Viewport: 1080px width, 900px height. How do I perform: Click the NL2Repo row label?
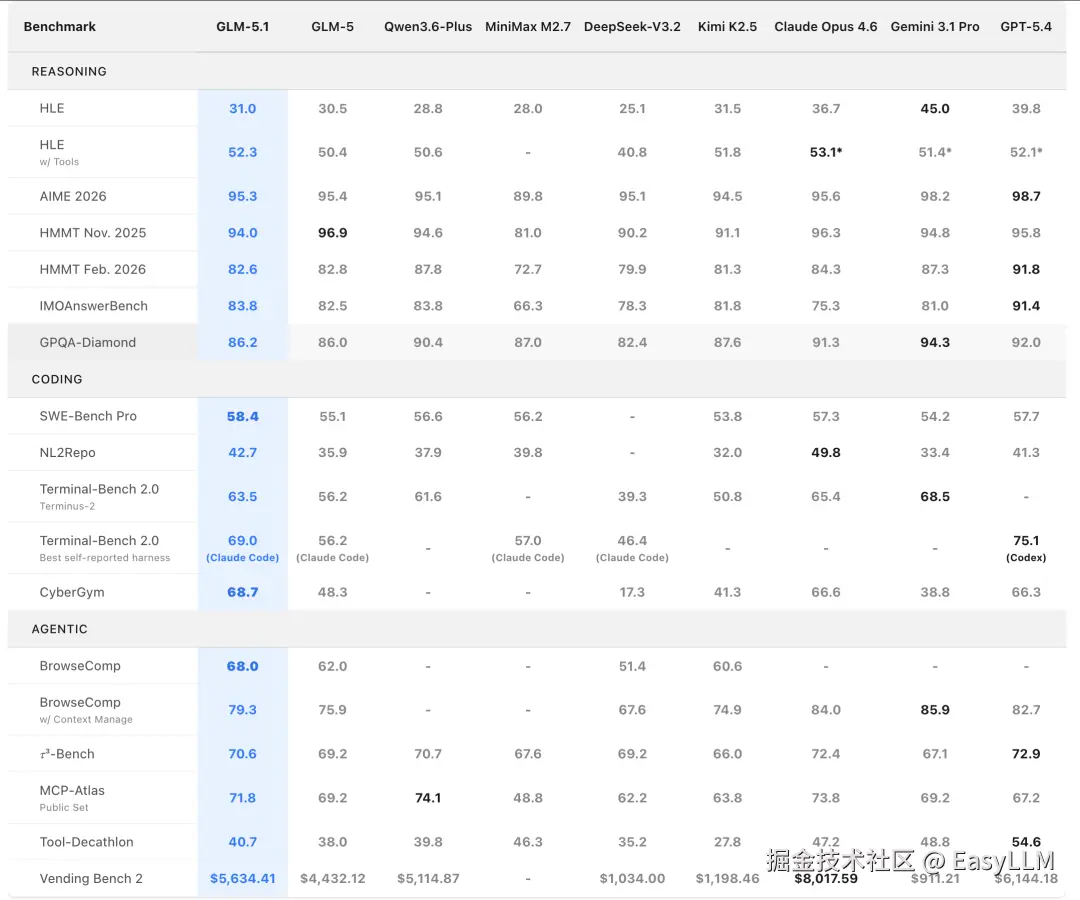(68, 452)
